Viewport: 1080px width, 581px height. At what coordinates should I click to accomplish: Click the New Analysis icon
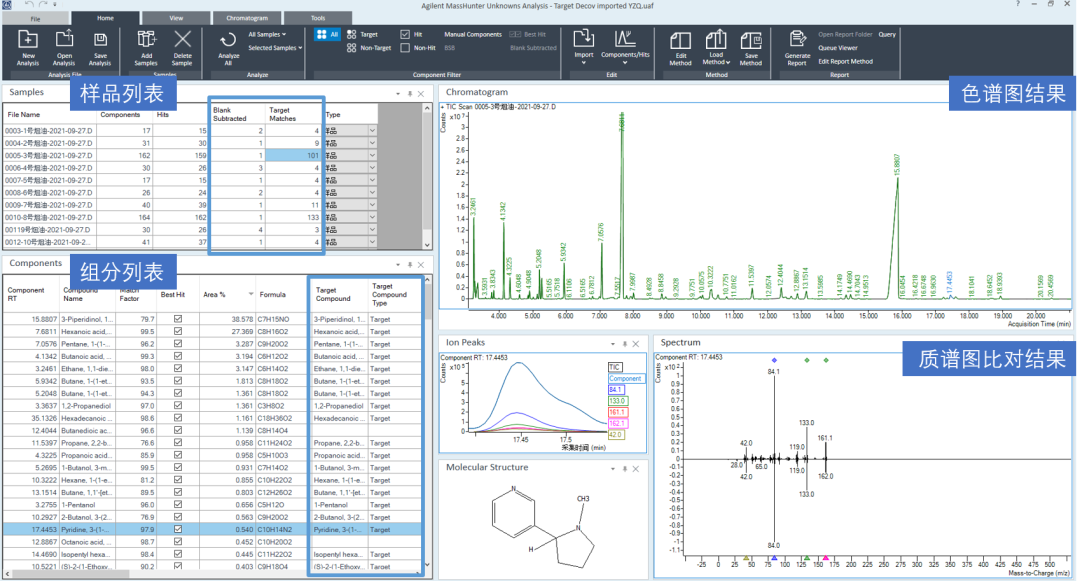click(x=28, y=40)
